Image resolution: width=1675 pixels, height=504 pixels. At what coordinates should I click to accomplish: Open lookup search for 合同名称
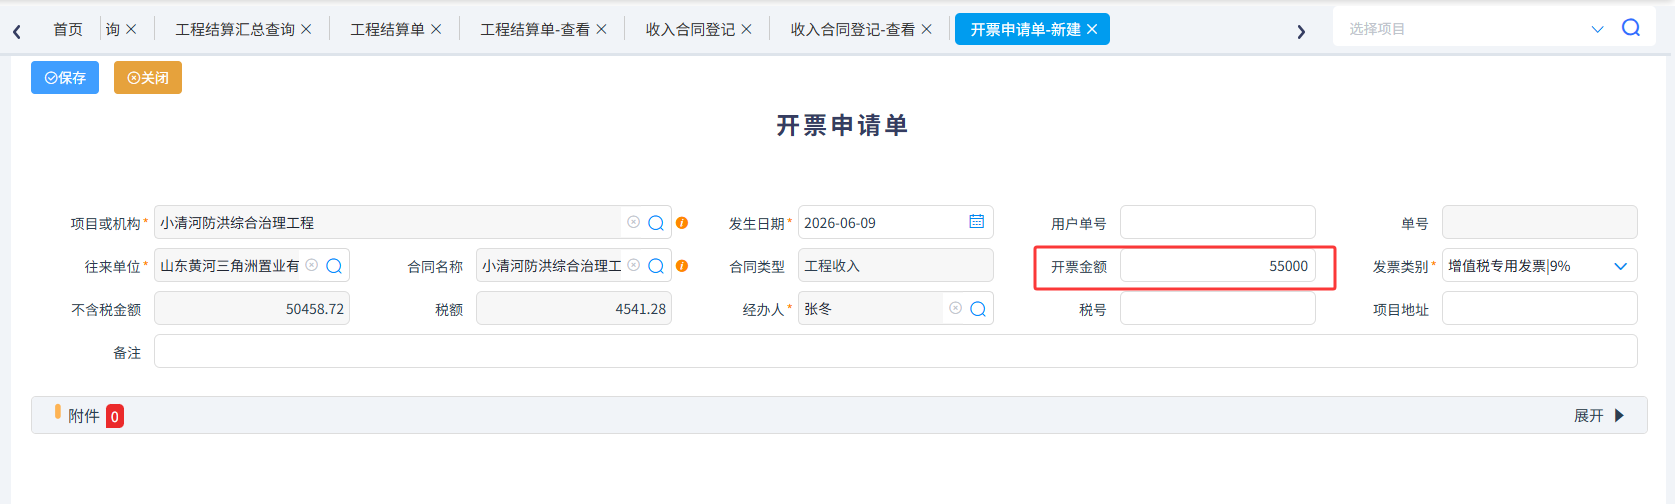[656, 266]
